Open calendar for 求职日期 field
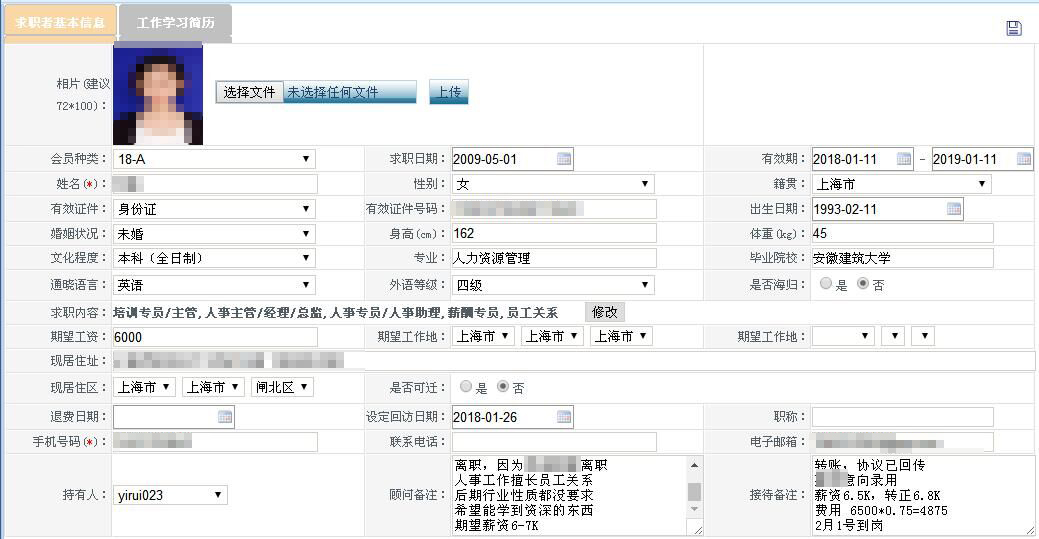1039x539 pixels. point(564,159)
